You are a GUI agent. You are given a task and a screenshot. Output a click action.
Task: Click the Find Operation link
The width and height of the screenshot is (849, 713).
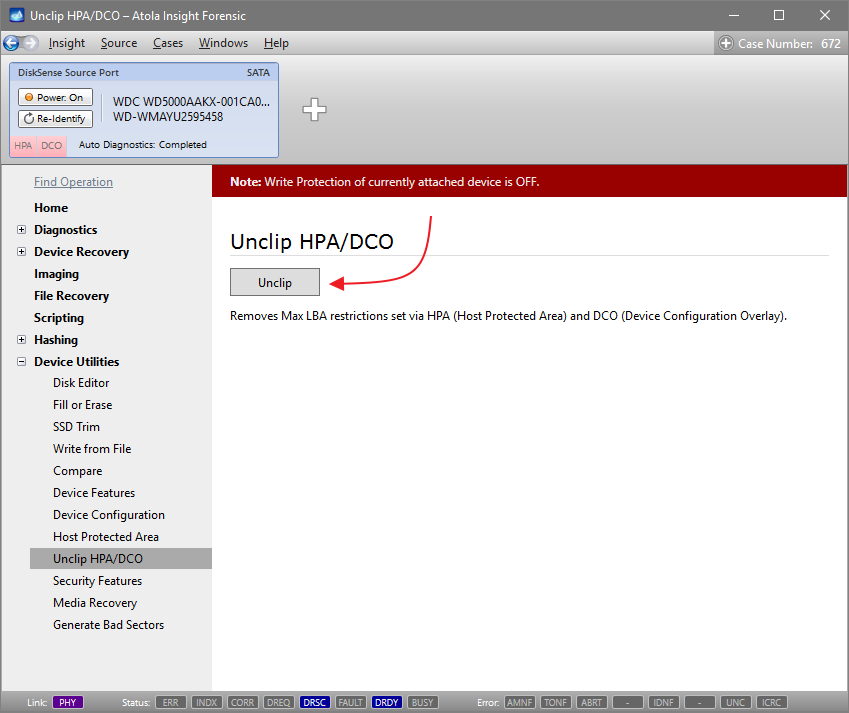(x=73, y=182)
